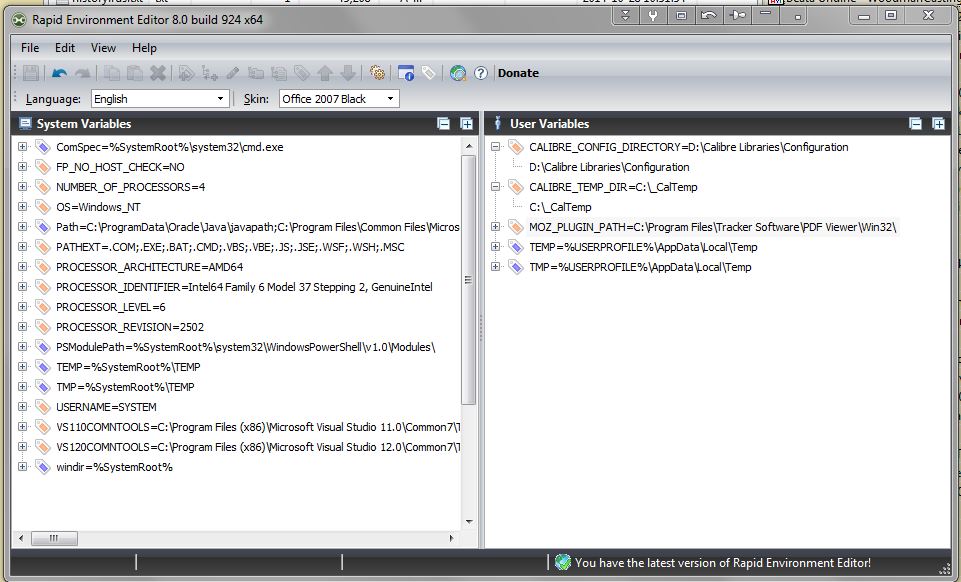The width and height of the screenshot is (961, 582).
Task: Click the Delete X toolbar icon
Action: [158, 73]
